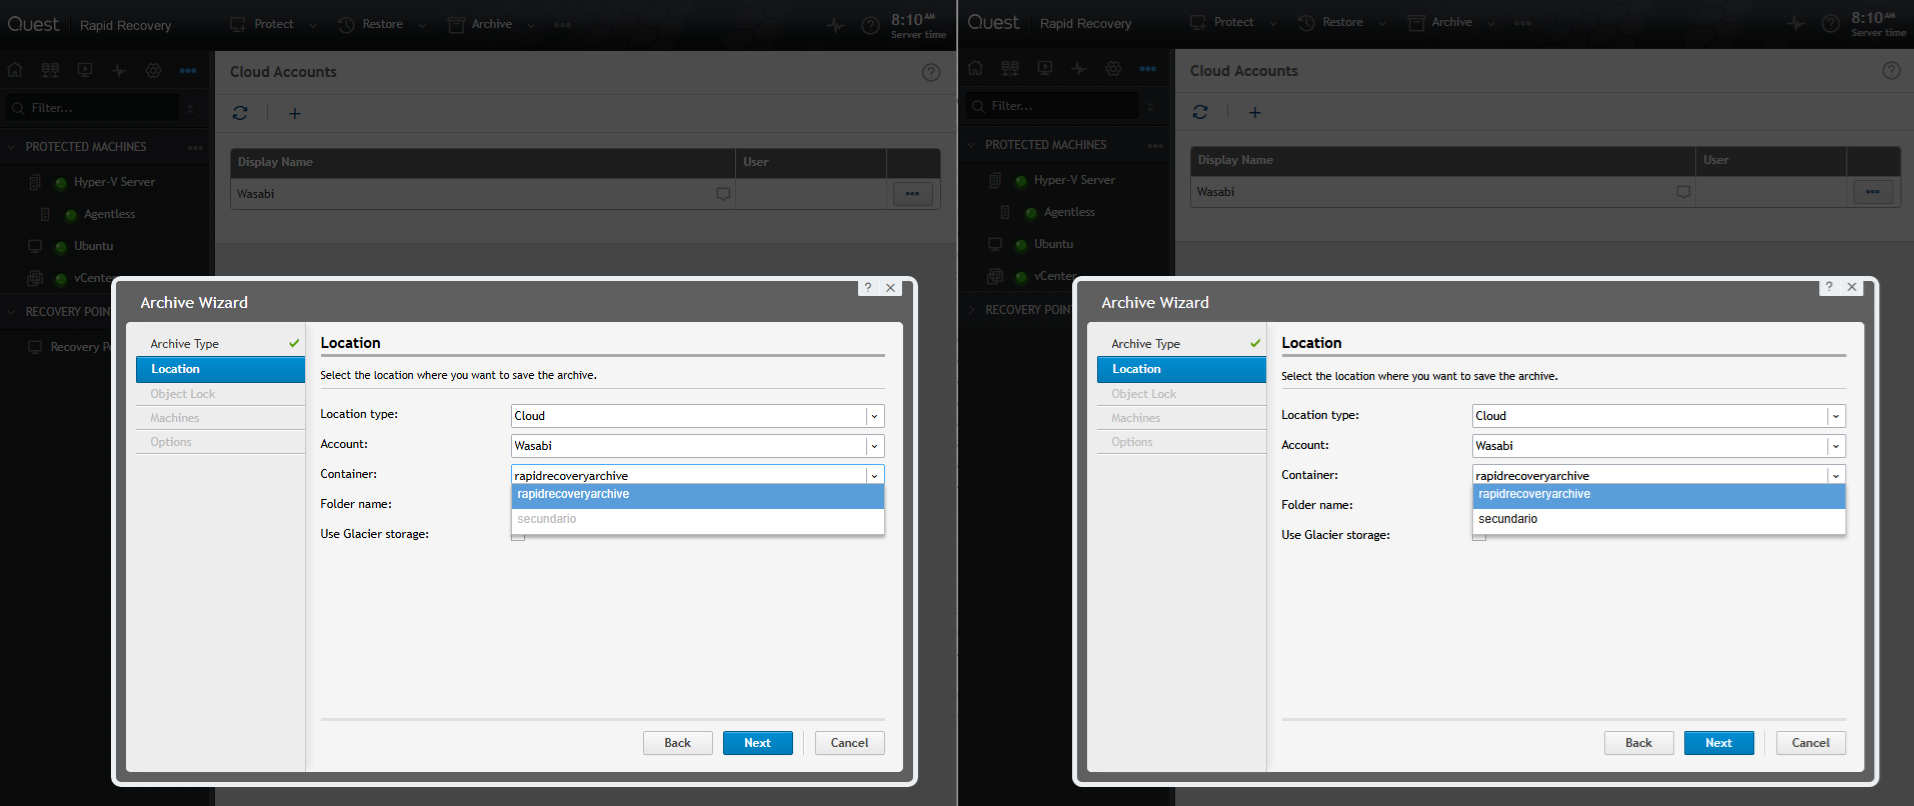Click Cancel in the right Archive Wizard
Screen dimensions: 1914x806
coord(1810,743)
